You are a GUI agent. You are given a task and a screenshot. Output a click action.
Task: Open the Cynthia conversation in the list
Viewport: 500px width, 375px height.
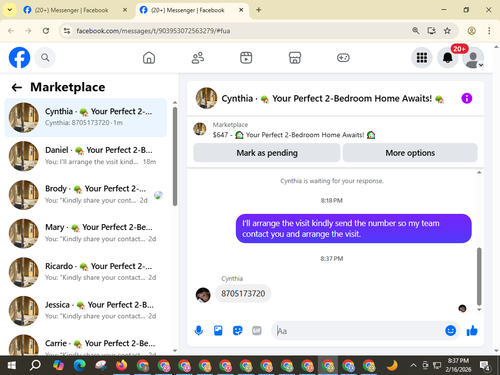coord(86,118)
